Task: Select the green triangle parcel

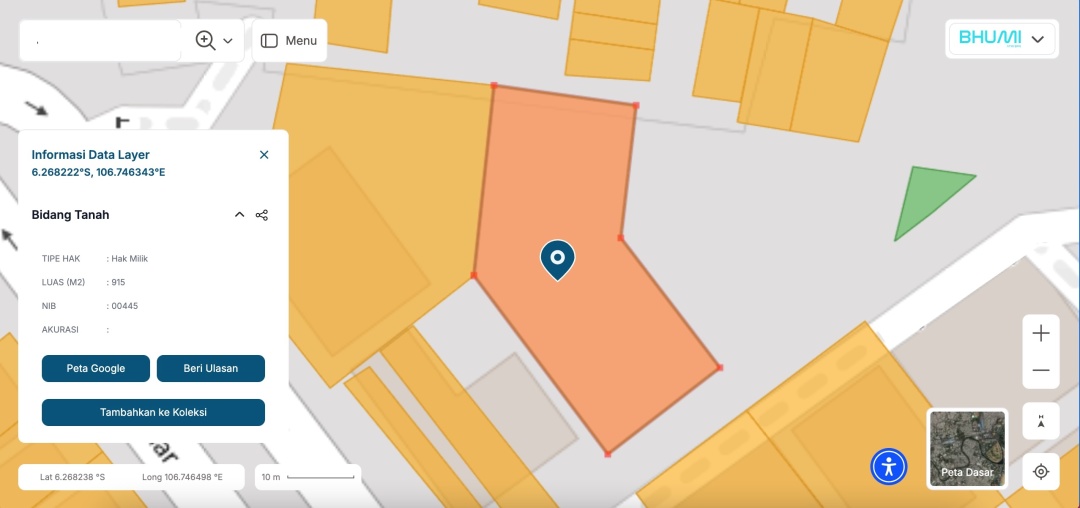Action: pyautogui.click(x=928, y=198)
